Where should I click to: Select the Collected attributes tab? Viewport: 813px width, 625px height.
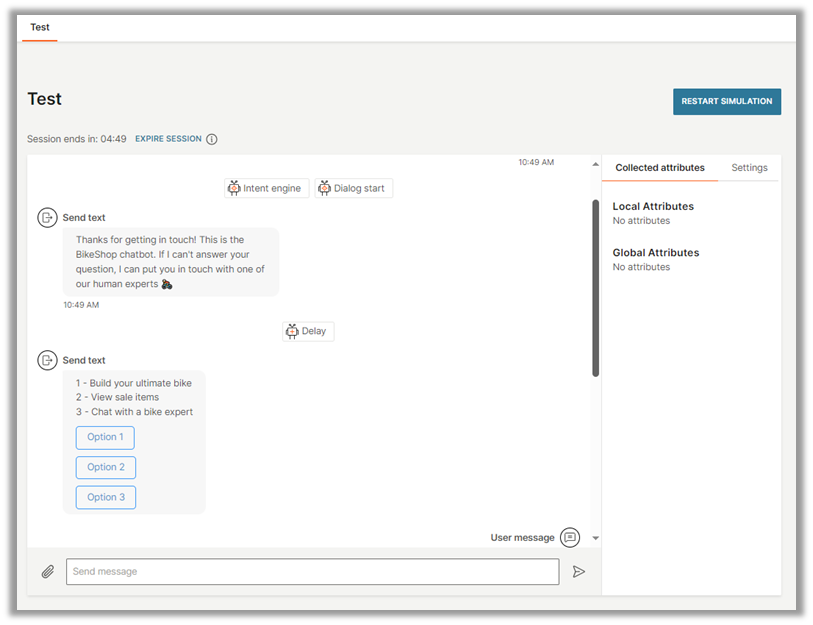pyautogui.click(x=660, y=168)
